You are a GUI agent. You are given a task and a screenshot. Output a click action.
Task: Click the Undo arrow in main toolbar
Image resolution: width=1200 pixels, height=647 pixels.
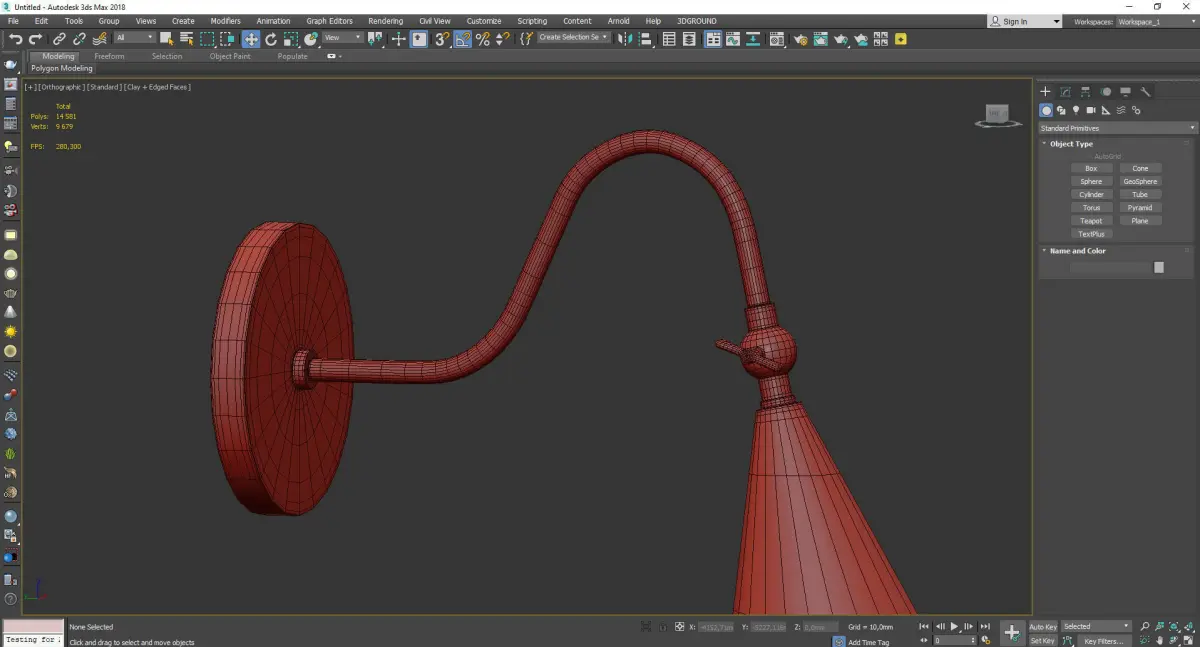15,39
